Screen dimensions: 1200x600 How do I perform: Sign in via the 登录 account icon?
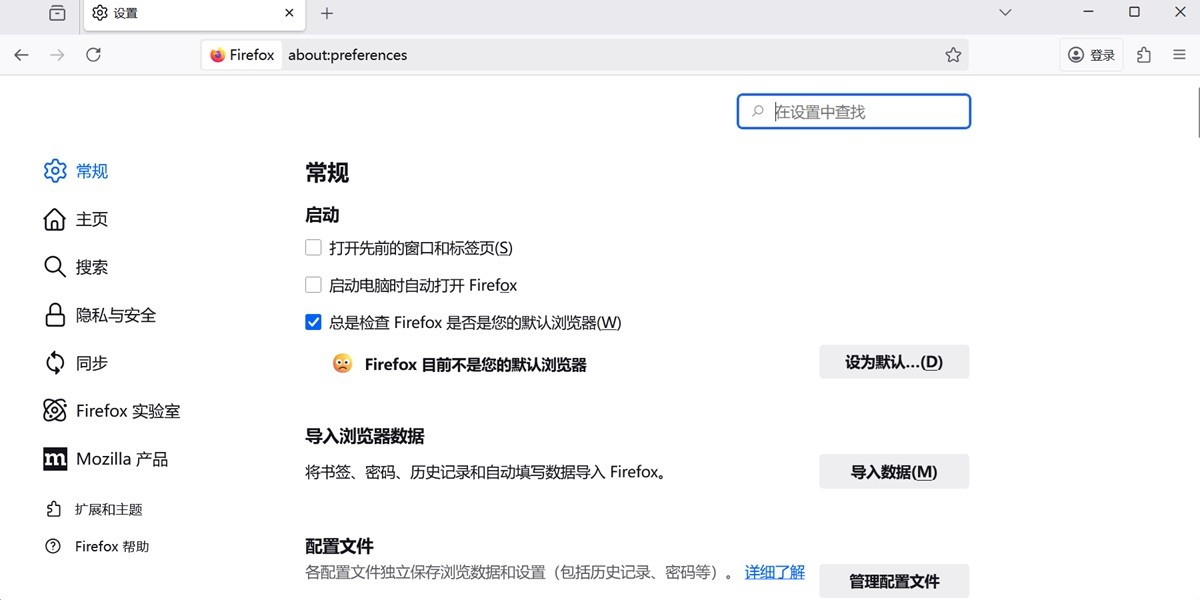(1090, 55)
